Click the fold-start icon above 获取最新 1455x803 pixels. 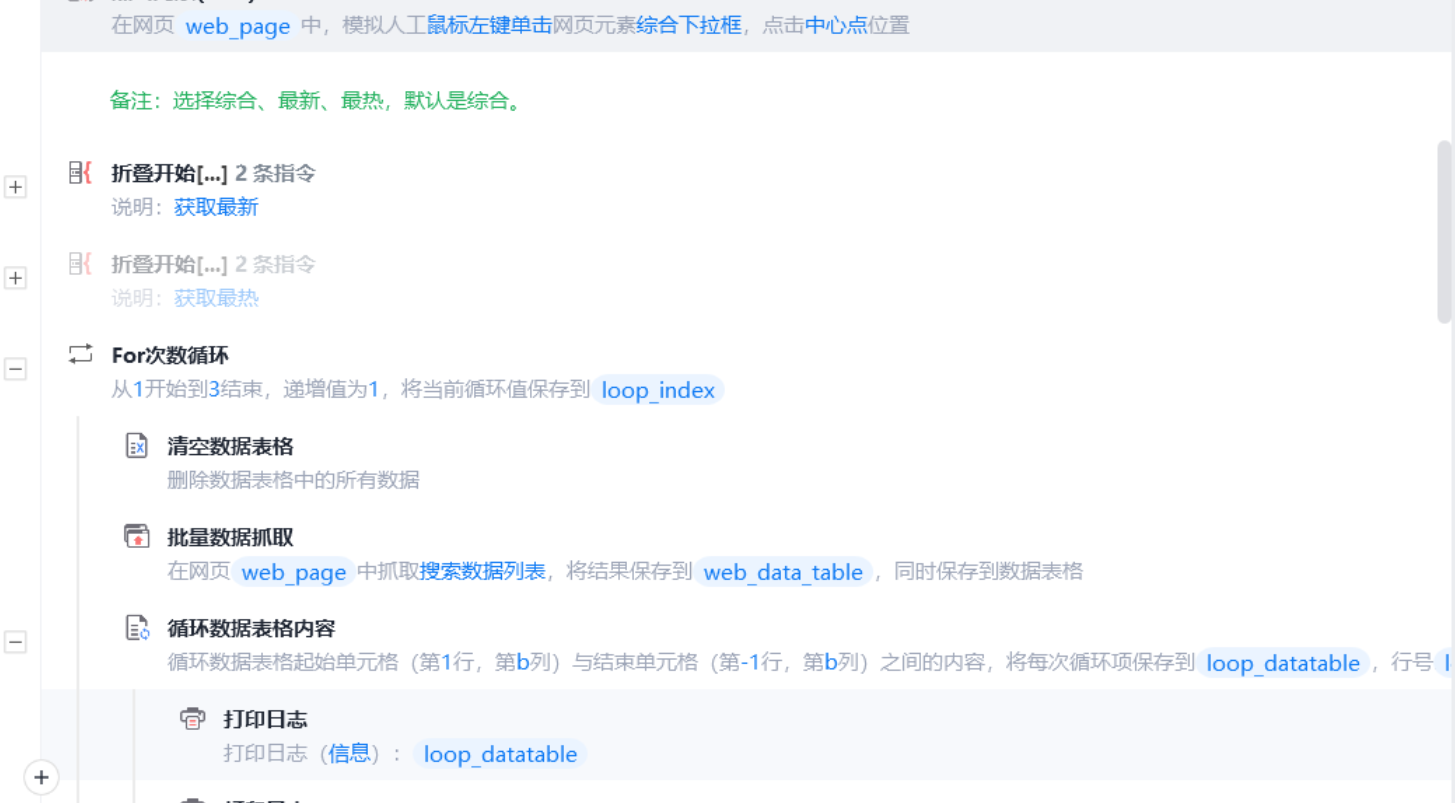[80, 173]
